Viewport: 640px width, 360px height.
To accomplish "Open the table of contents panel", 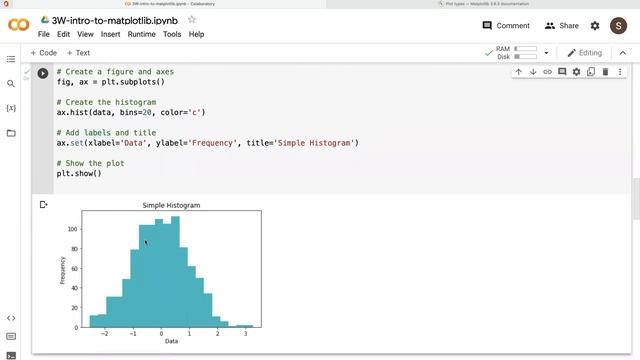I will pos(11,59).
